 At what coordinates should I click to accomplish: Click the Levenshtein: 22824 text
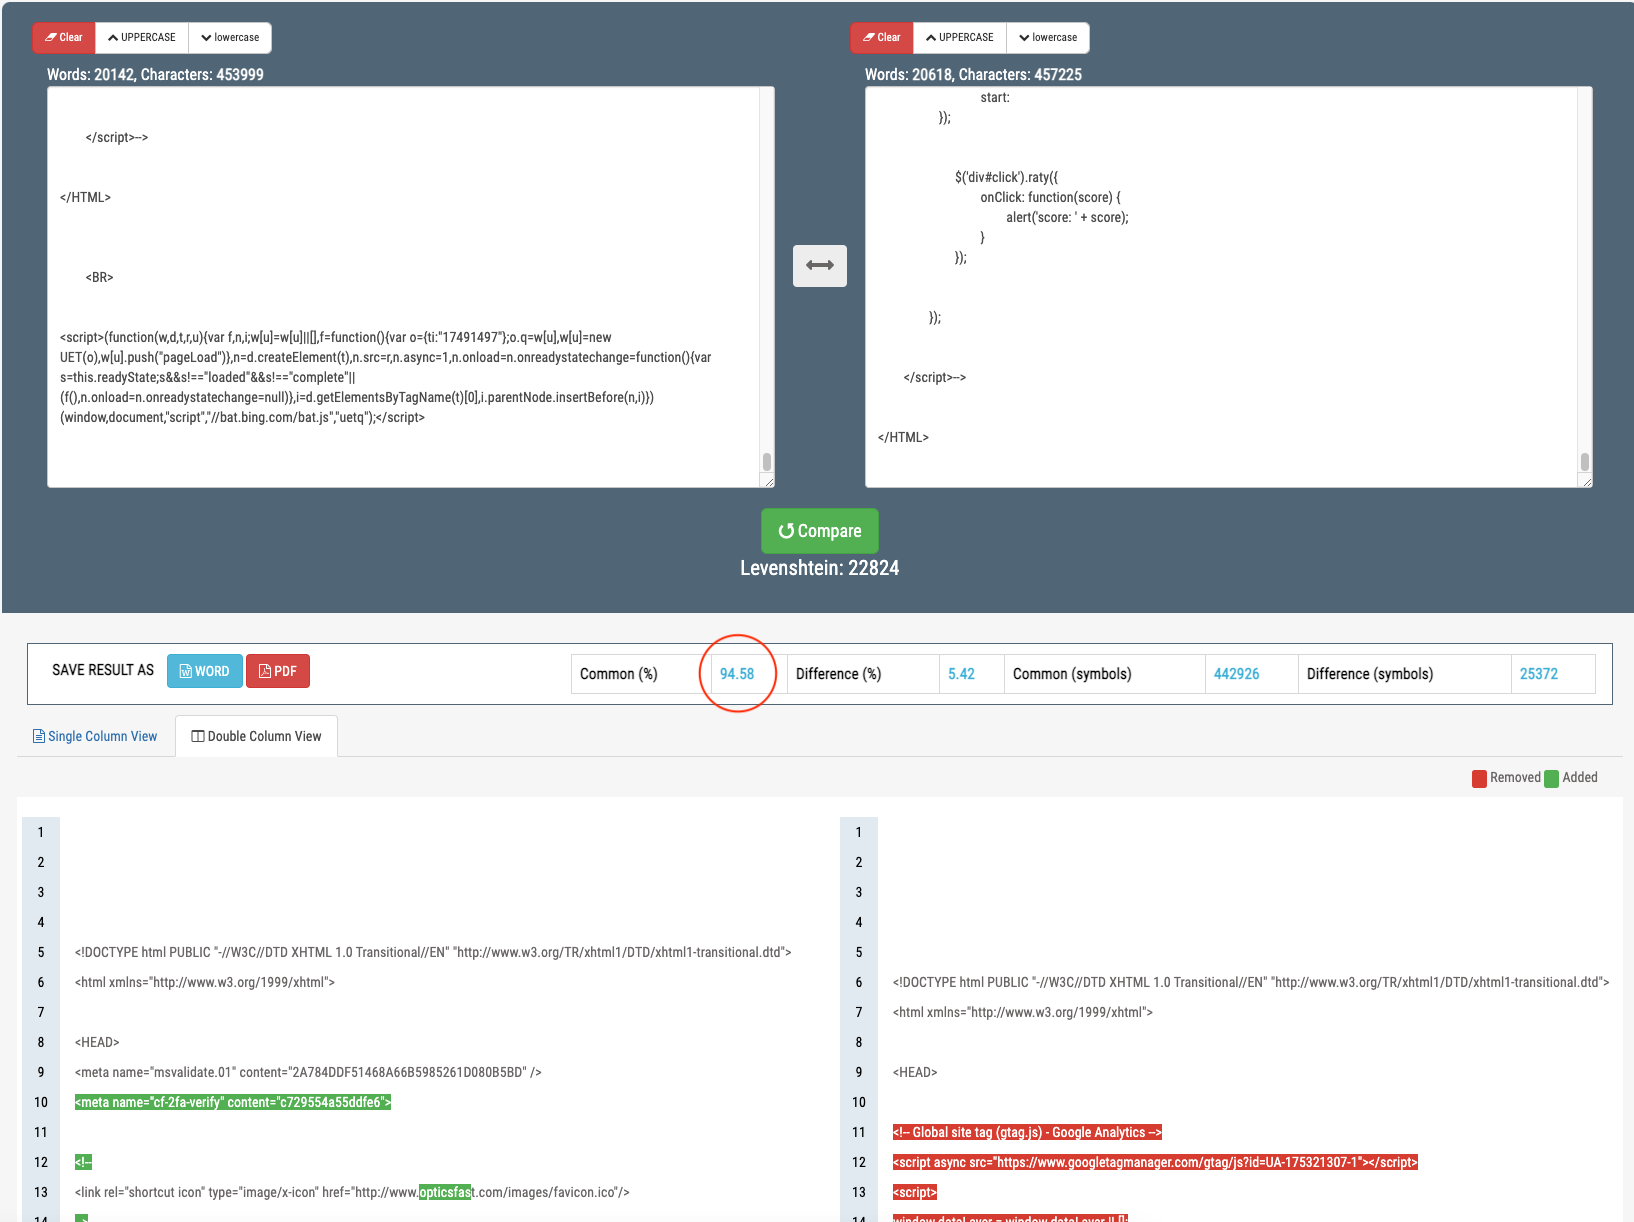(820, 568)
